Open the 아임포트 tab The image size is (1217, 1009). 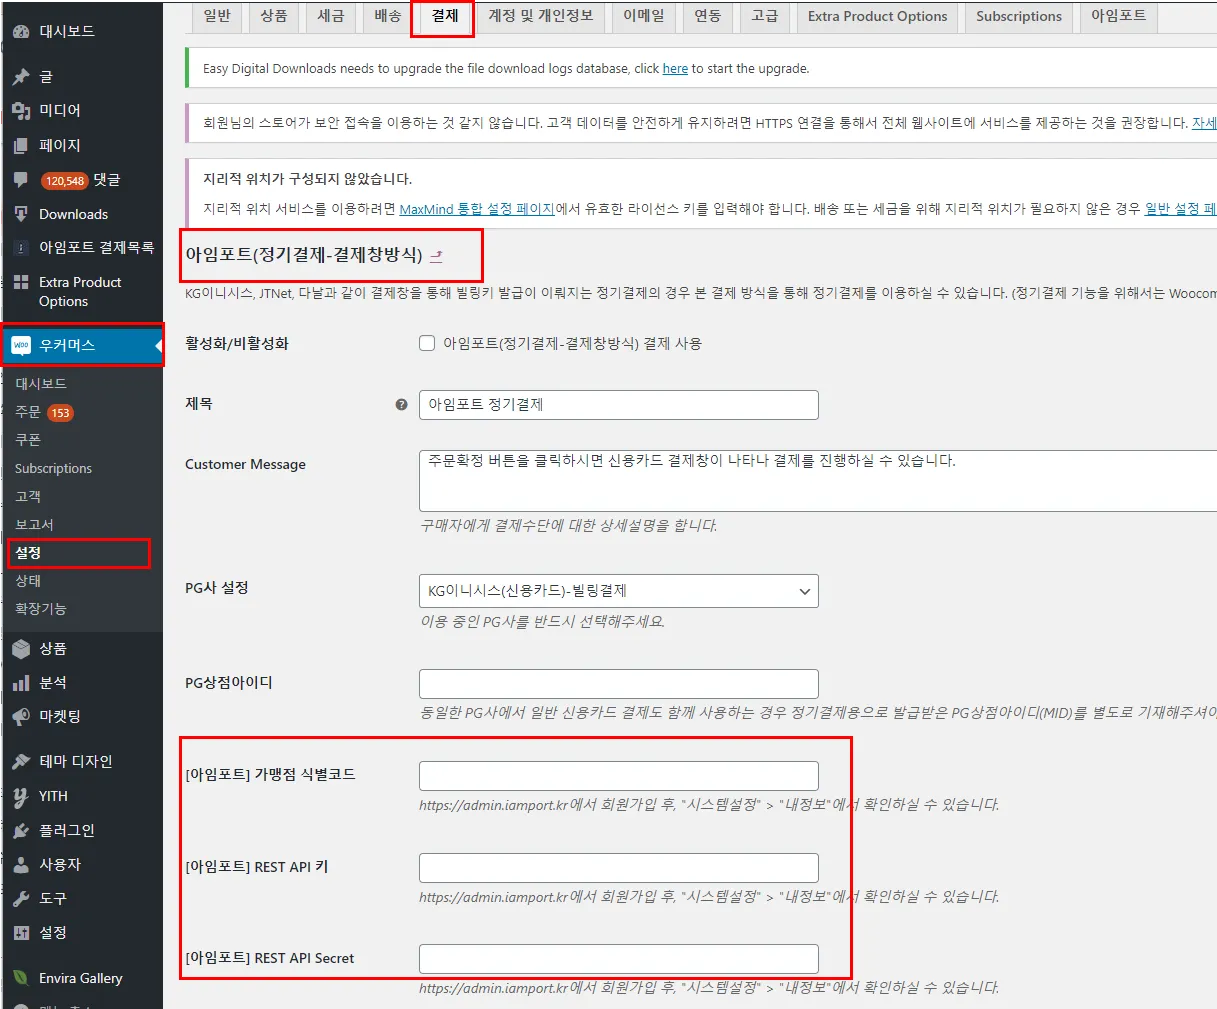[x=1118, y=16]
